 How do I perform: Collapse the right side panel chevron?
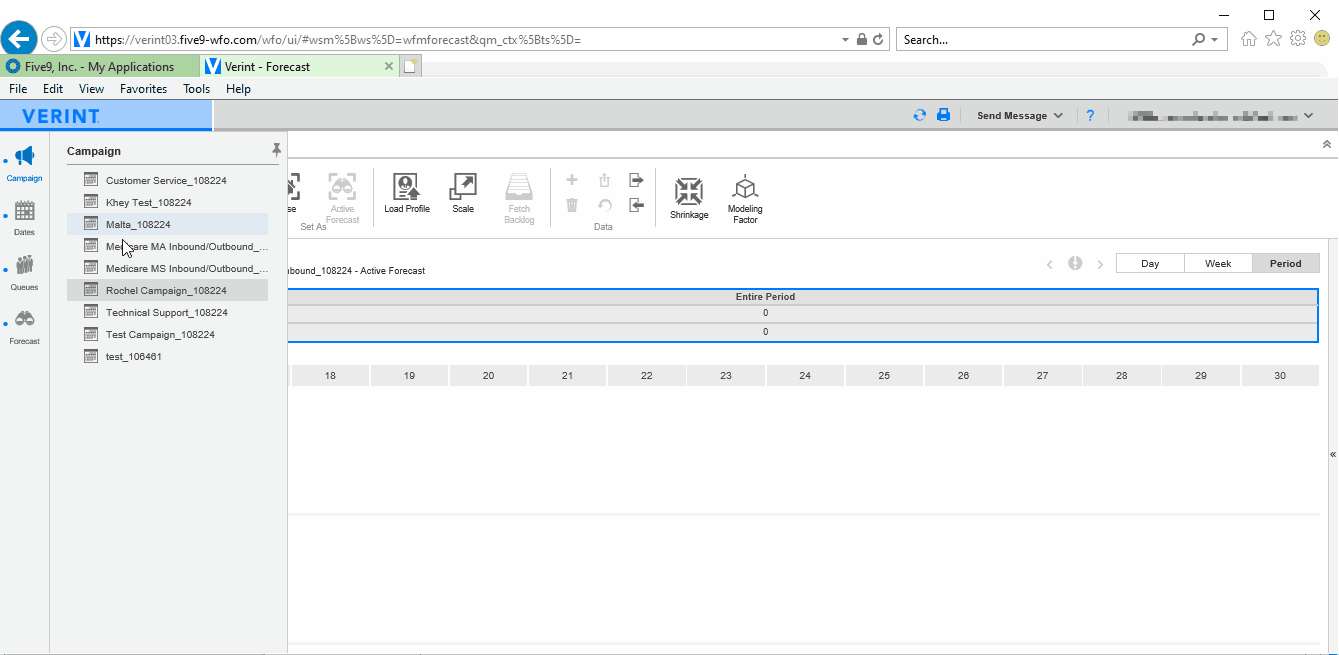tap(1332, 453)
